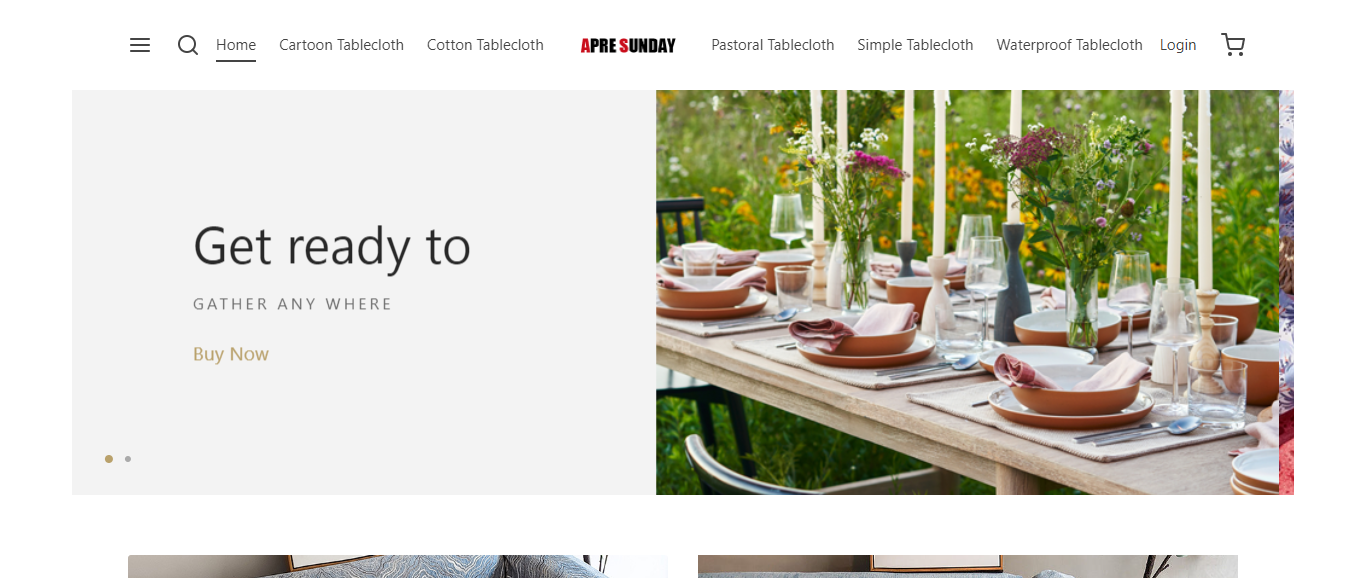Click the search magnifier icon
The height and width of the screenshot is (578, 1366).
coord(188,45)
